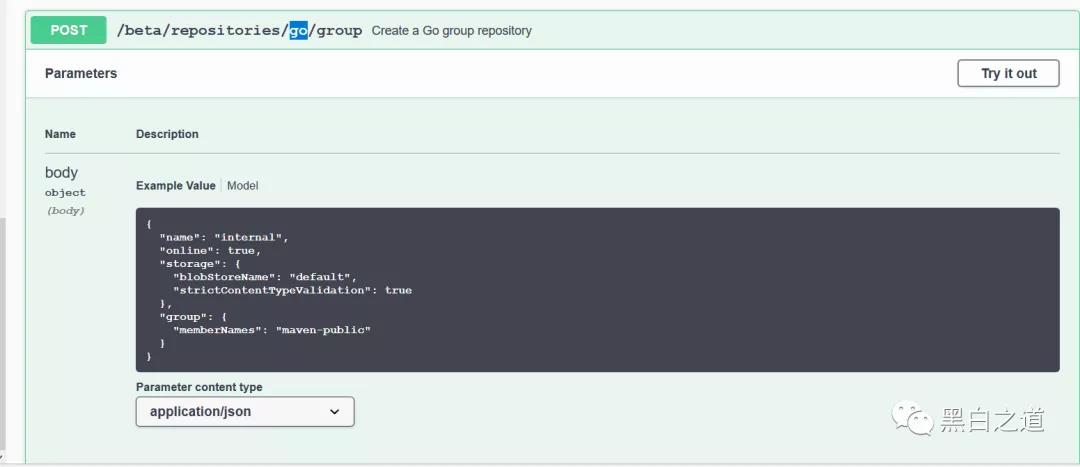Click the chevron arrow in content type select
Screen dimensions: 1080x467
click(x=335, y=412)
